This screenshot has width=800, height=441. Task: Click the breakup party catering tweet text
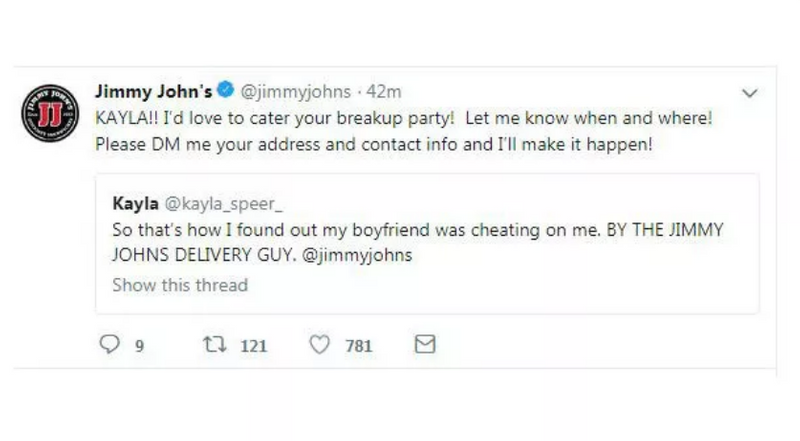point(404,118)
